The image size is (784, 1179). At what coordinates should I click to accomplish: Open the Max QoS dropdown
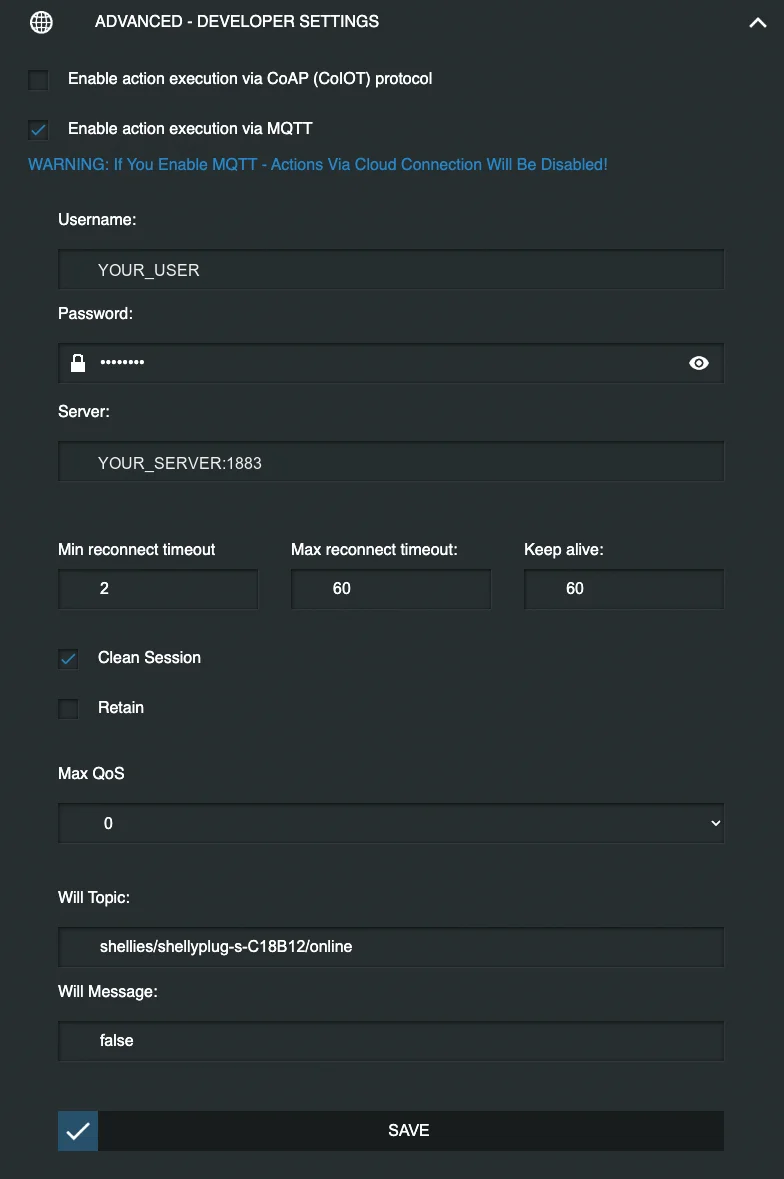[x=391, y=823]
